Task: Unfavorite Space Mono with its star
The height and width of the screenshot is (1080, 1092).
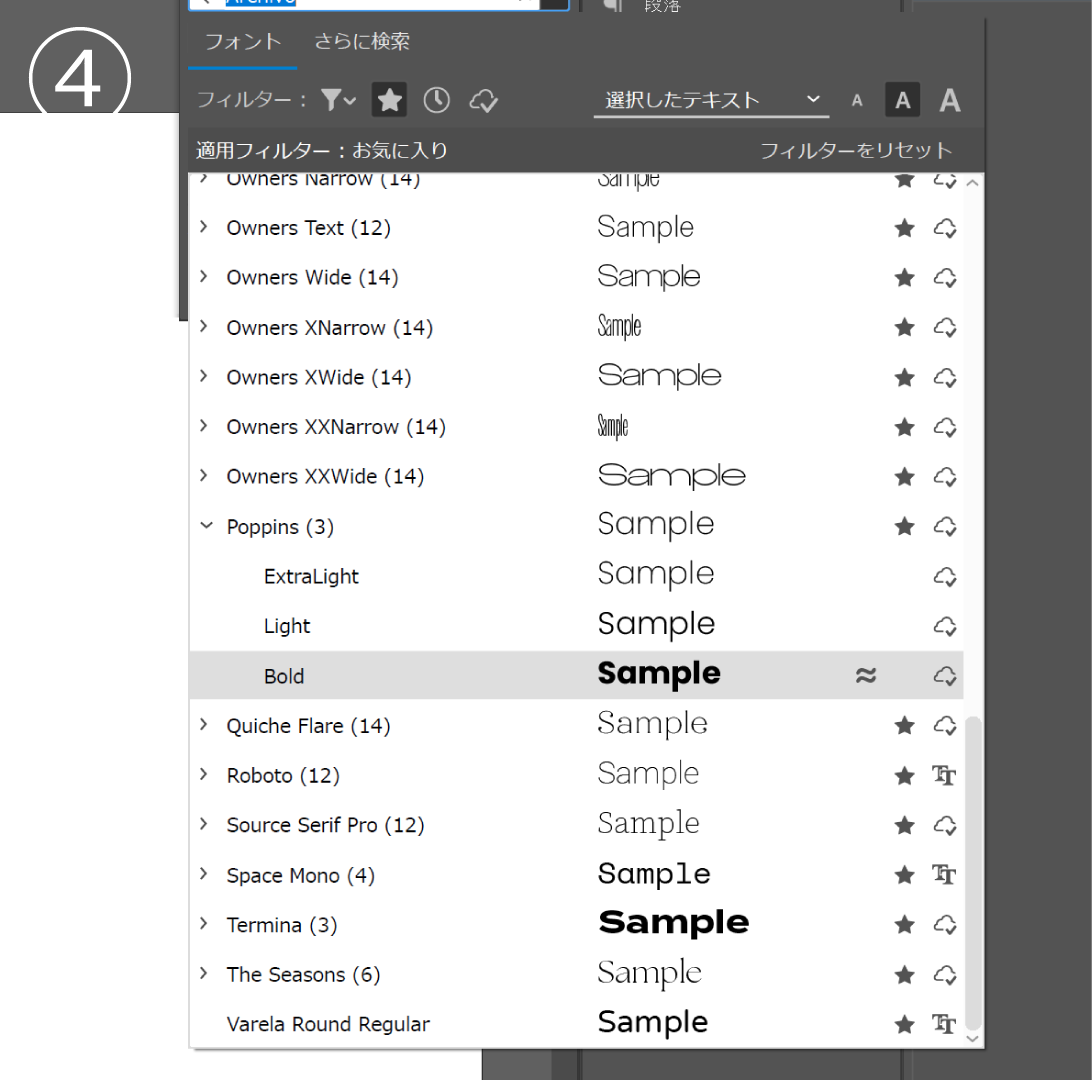Action: pos(905,875)
